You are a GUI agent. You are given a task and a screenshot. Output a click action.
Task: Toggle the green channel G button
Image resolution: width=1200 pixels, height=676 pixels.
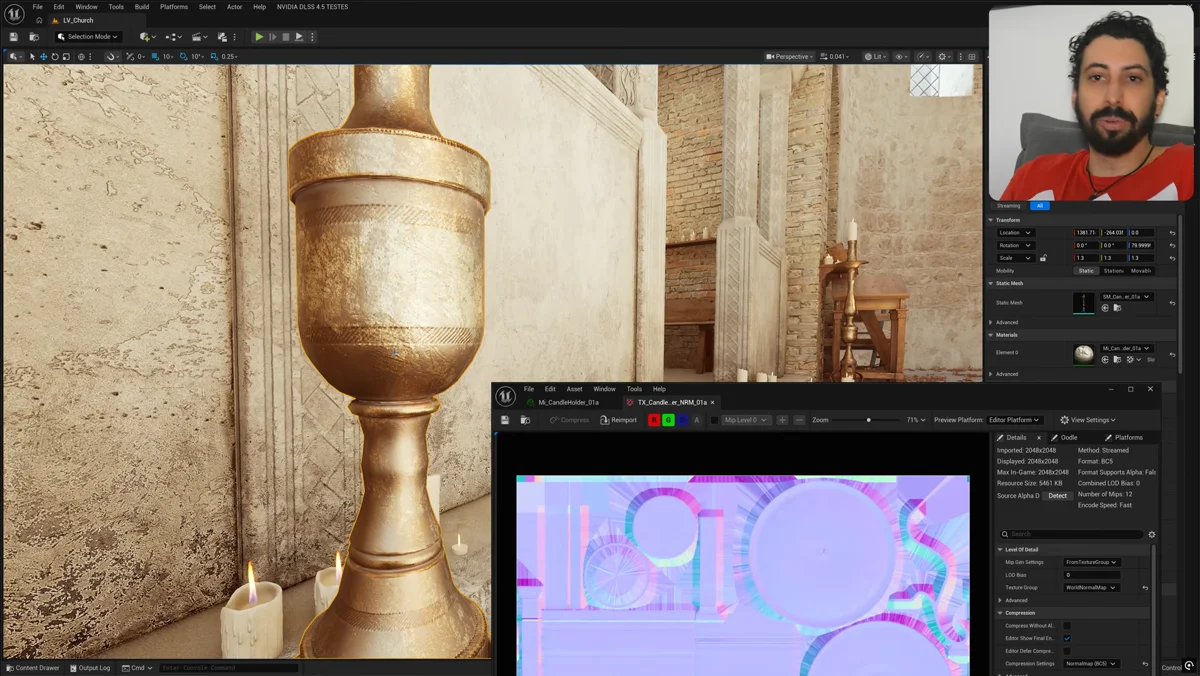[x=668, y=420]
